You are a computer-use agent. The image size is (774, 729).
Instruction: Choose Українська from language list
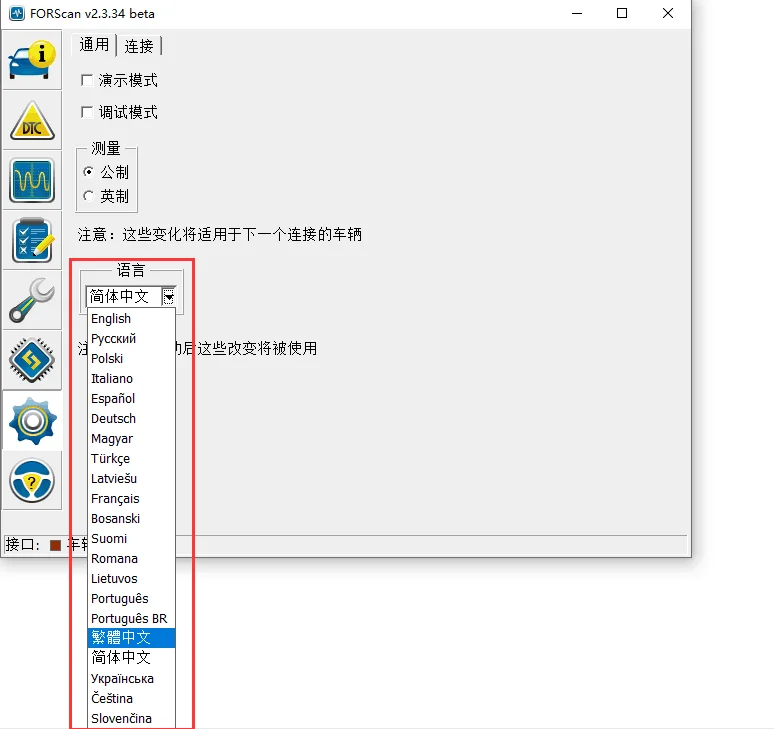[x=131, y=678]
